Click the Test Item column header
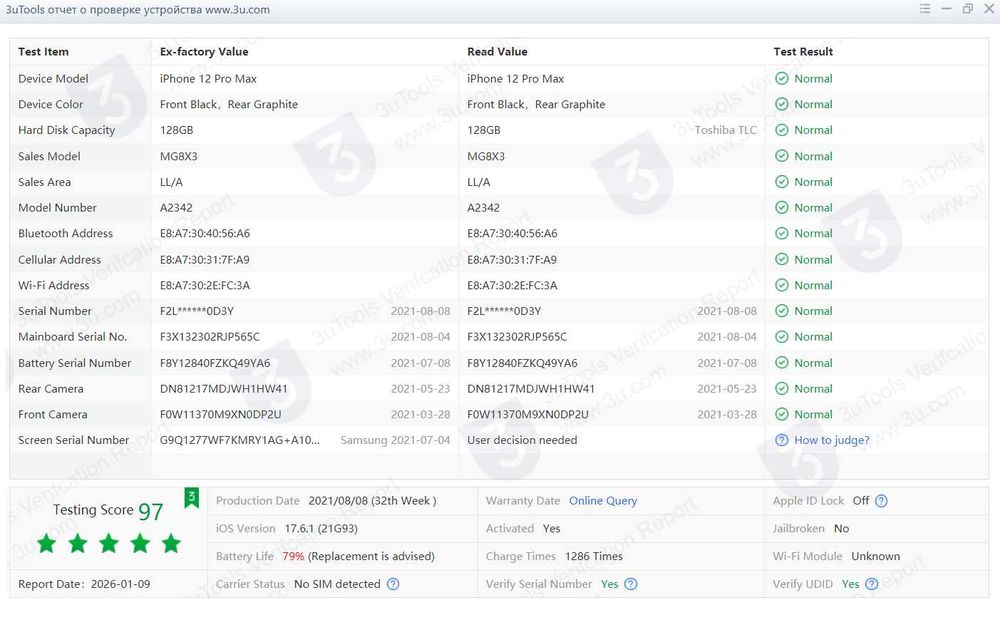The width and height of the screenshot is (1000, 617). (x=43, y=52)
